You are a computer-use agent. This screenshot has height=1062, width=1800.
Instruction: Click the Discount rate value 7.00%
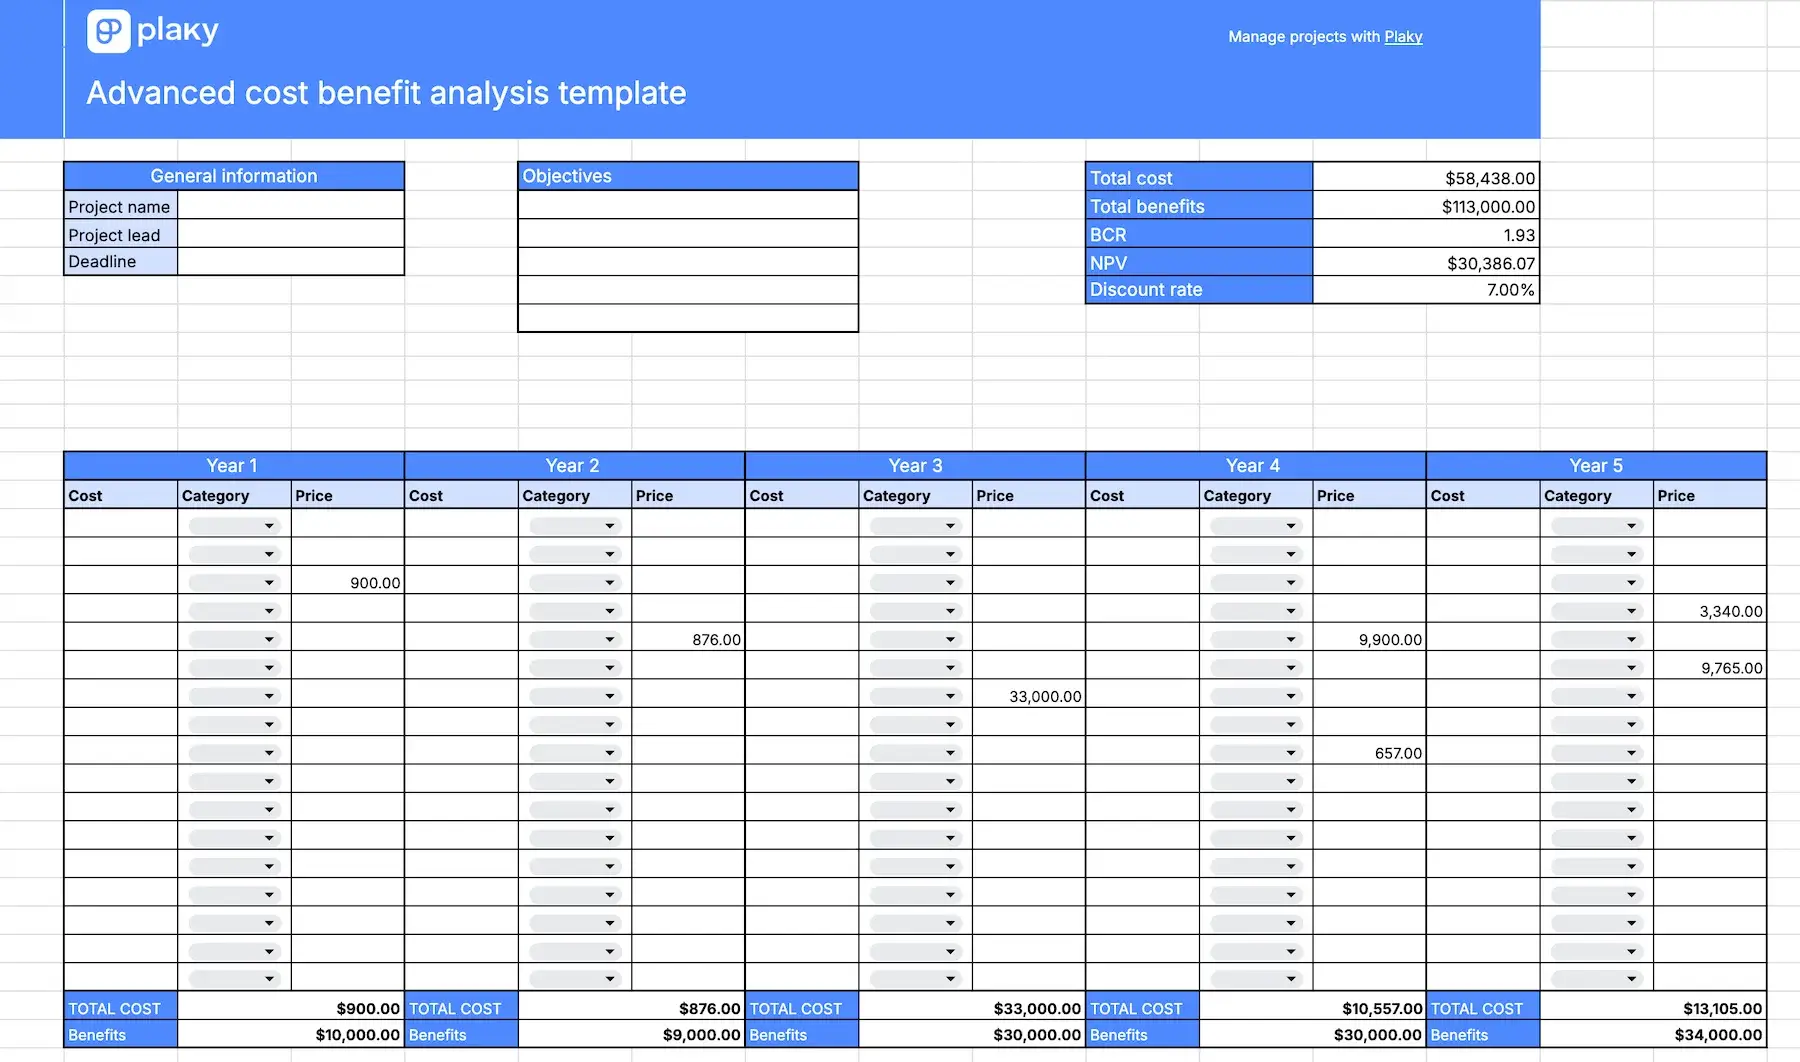click(x=1426, y=289)
